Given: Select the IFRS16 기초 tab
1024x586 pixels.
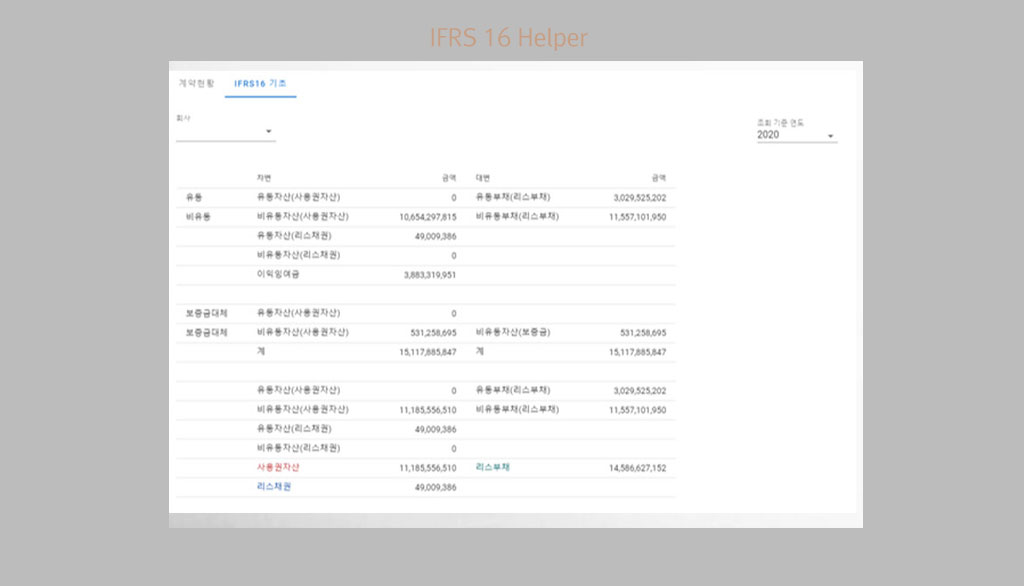Looking at the screenshot, I should [260, 83].
